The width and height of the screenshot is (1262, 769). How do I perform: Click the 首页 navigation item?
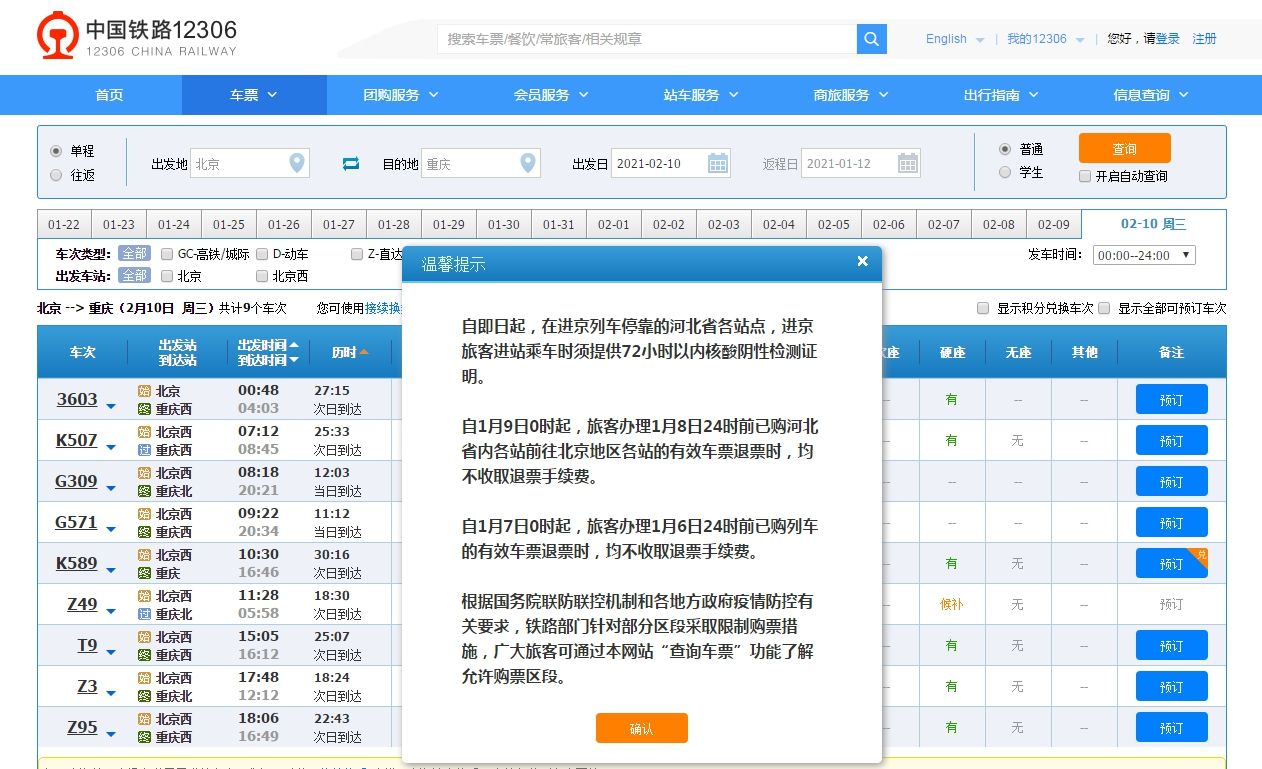[108, 94]
